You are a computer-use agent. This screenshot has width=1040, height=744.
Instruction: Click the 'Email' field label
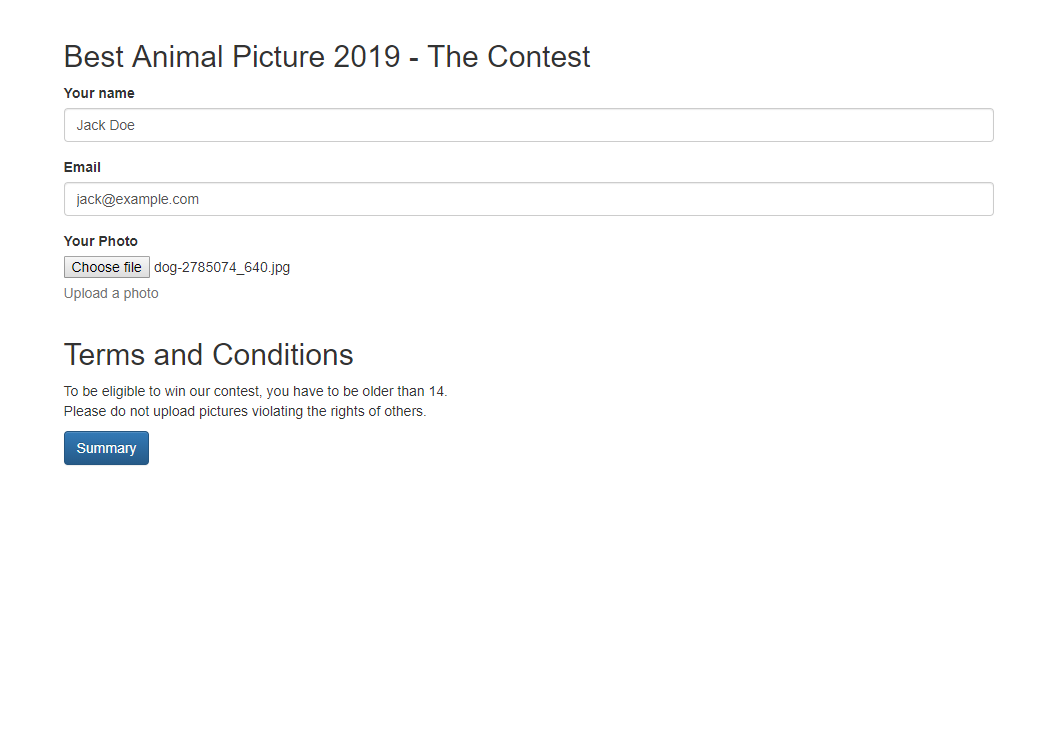[82, 167]
